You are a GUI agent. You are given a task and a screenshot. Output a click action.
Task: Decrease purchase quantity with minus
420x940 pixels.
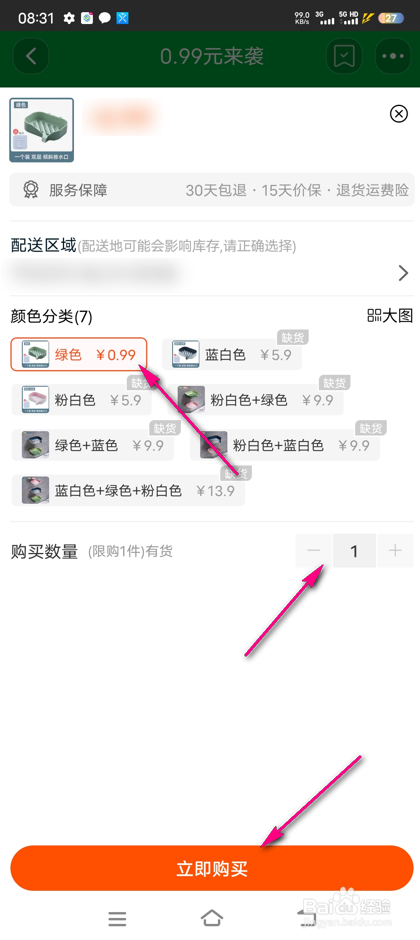[315, 550]
